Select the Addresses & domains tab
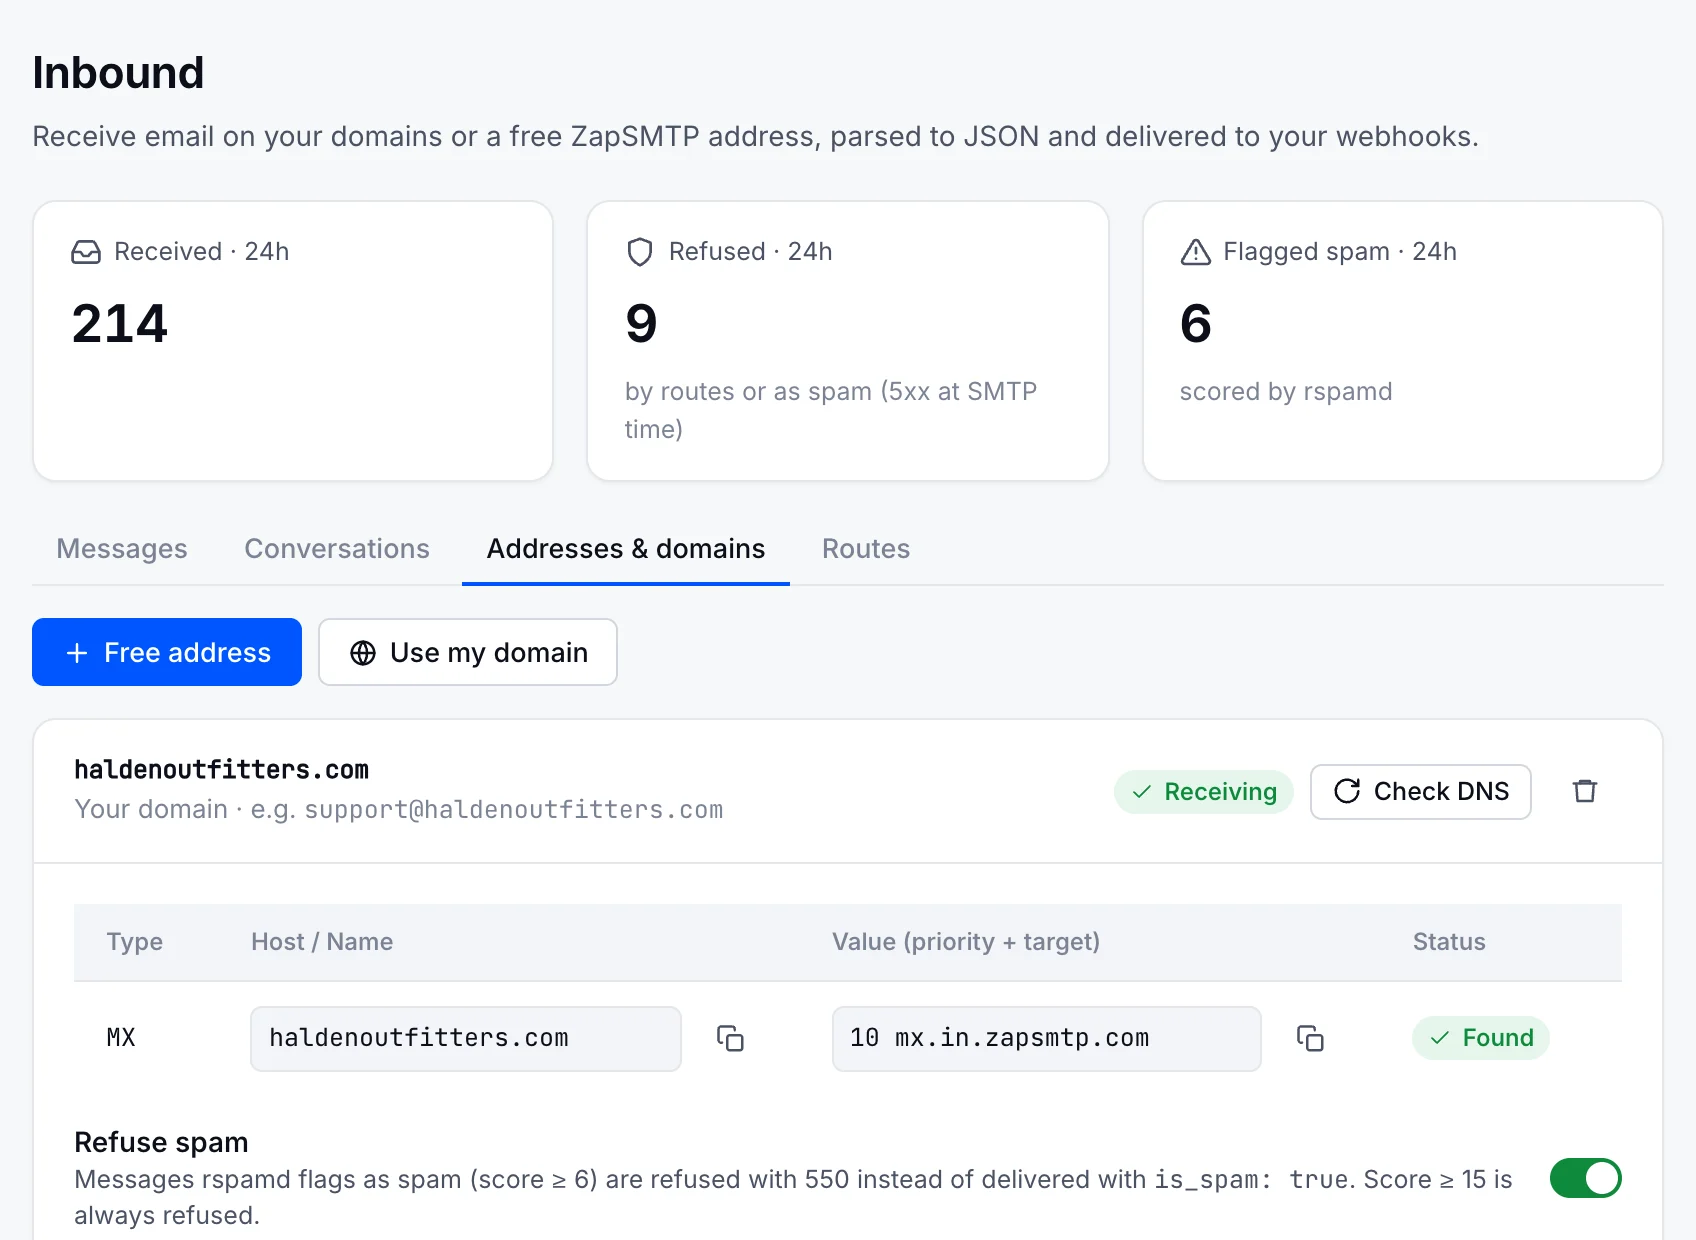Image resolution: width=1696 pixels, height=1240 pixels. (x=626, y=548)
